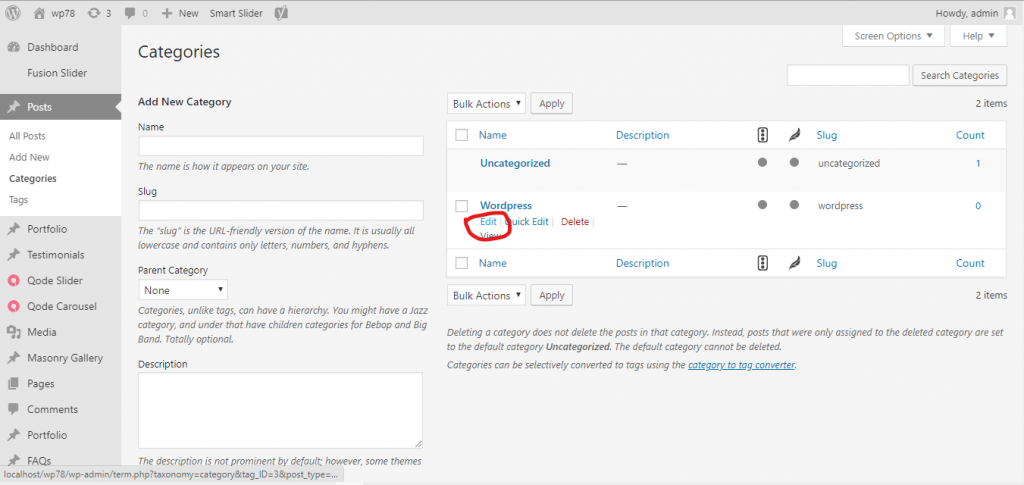Click the readability dot for Uncategorized row

794,163
